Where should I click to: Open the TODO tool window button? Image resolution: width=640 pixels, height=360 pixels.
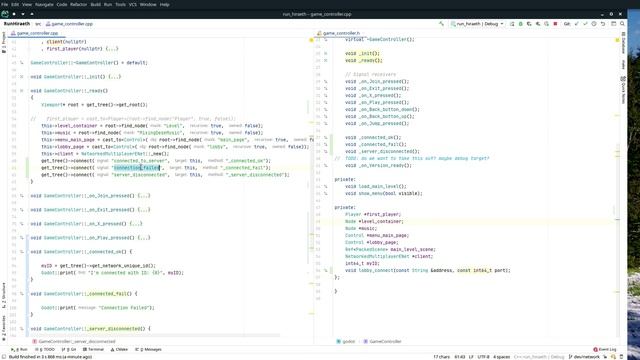click(45, 349)
